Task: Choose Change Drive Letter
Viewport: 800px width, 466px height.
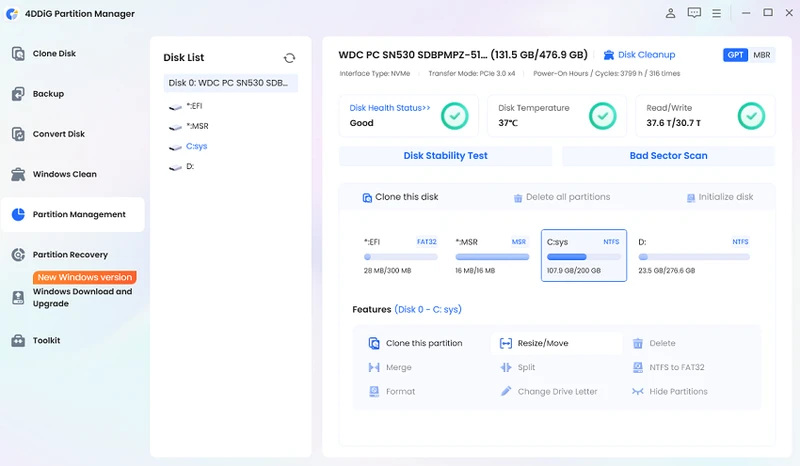Action: 548,391
